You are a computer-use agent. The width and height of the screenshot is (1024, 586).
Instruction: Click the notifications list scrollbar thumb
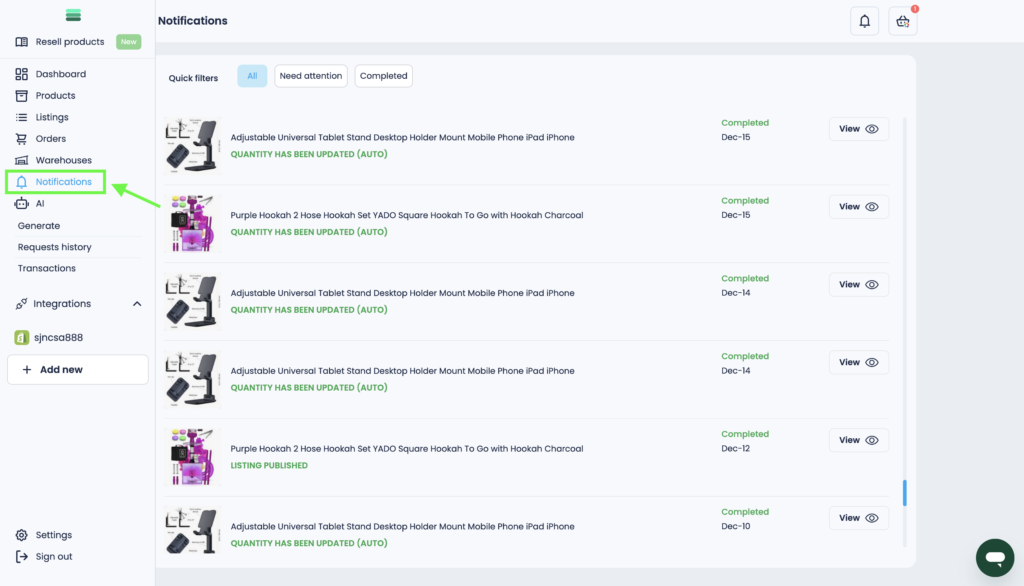coord(905,492)
